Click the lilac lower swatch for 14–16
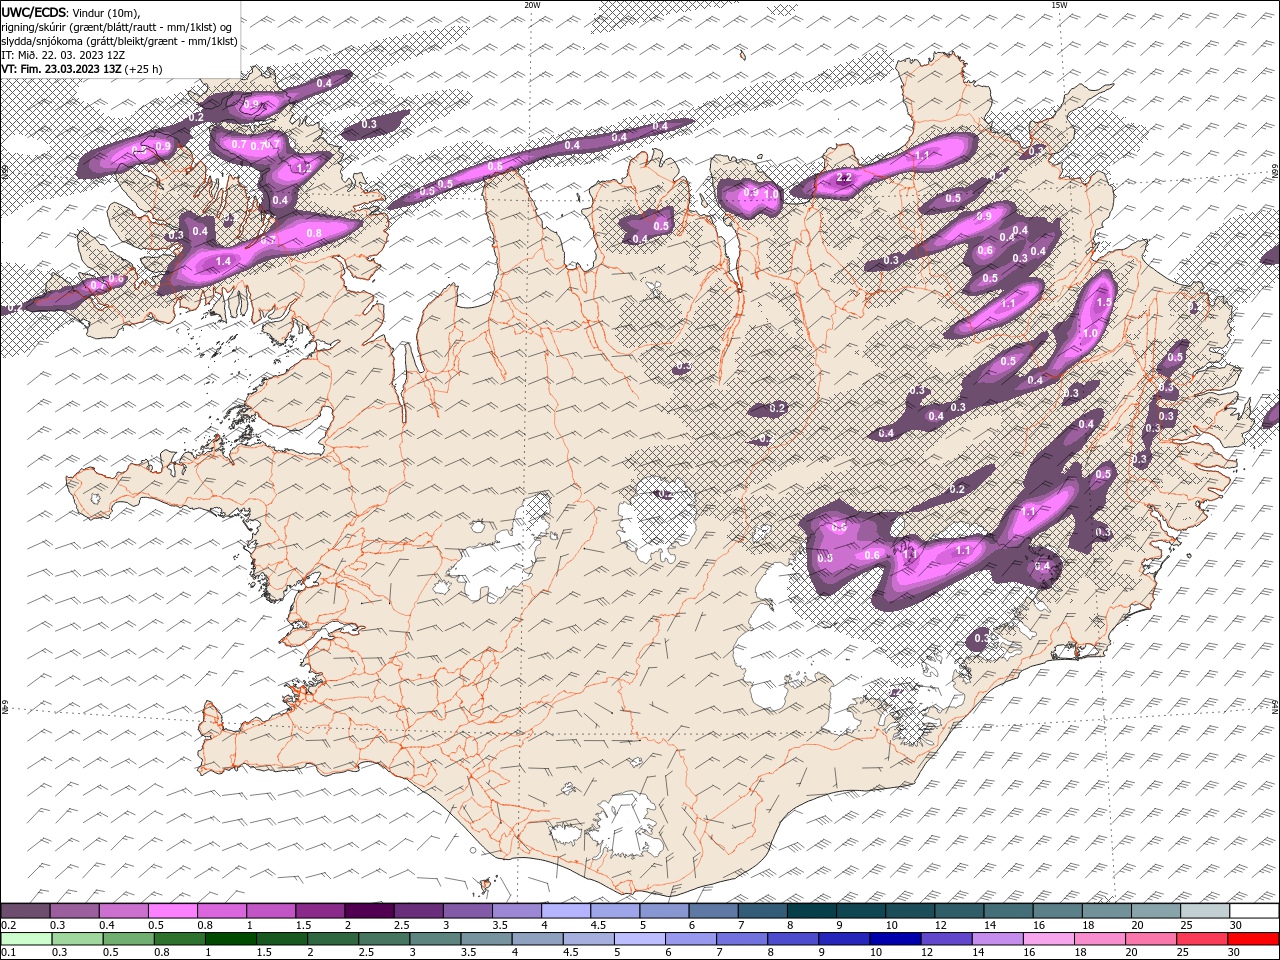 point(995,938)
